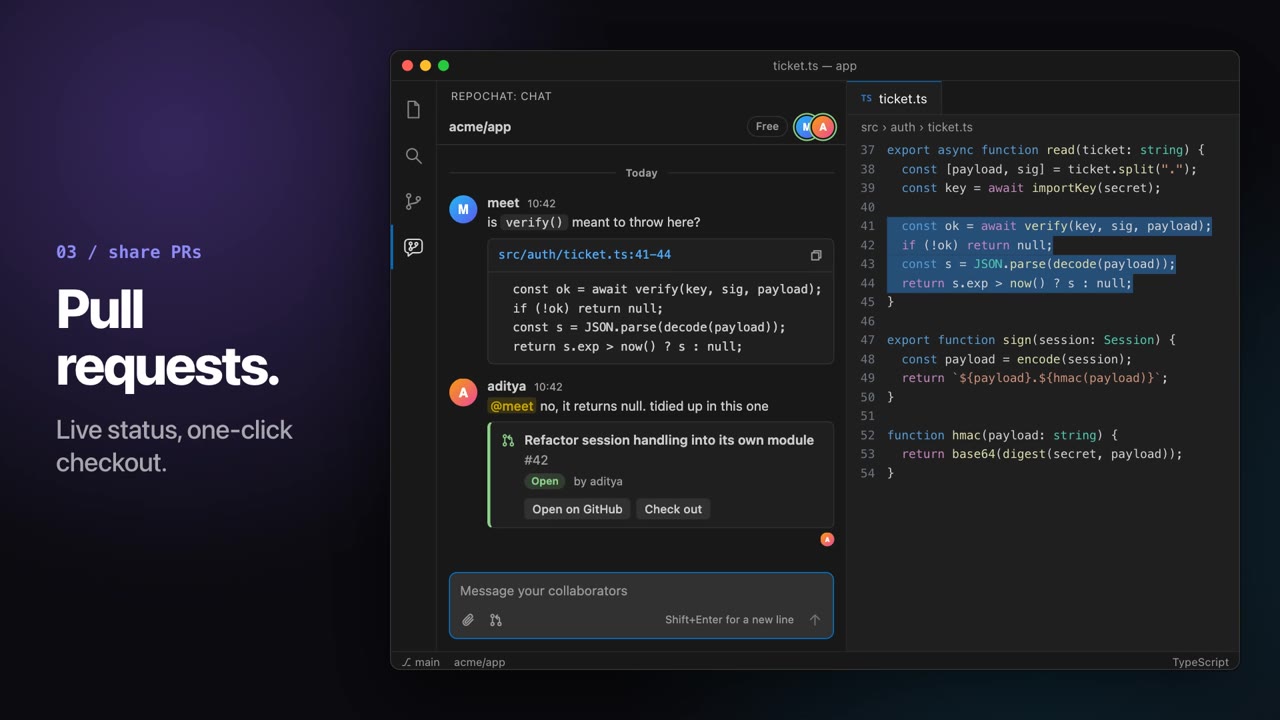1280x720 pixels.
Task: Click the share pull request icon in composer
Action: click(x=496, y=620)
